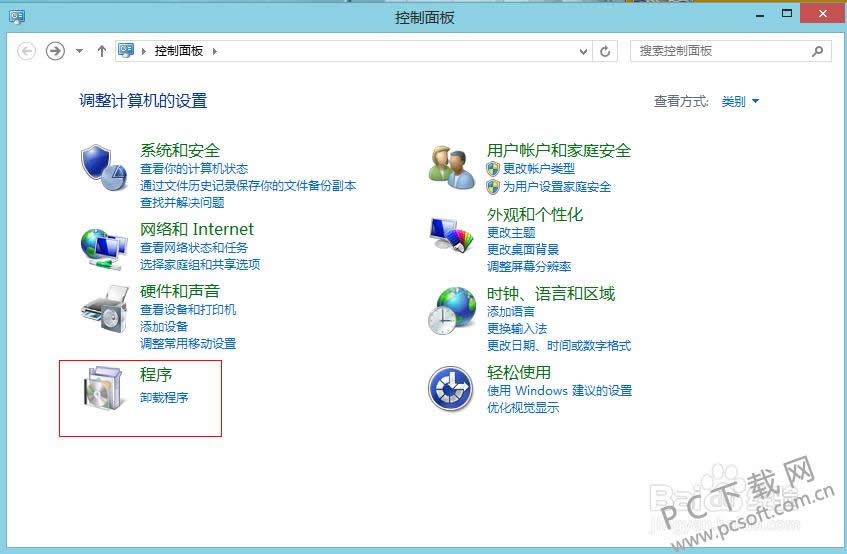
Task: Click the 卸载程序 link
Action: pyautogui.click(x=164, y=397)
